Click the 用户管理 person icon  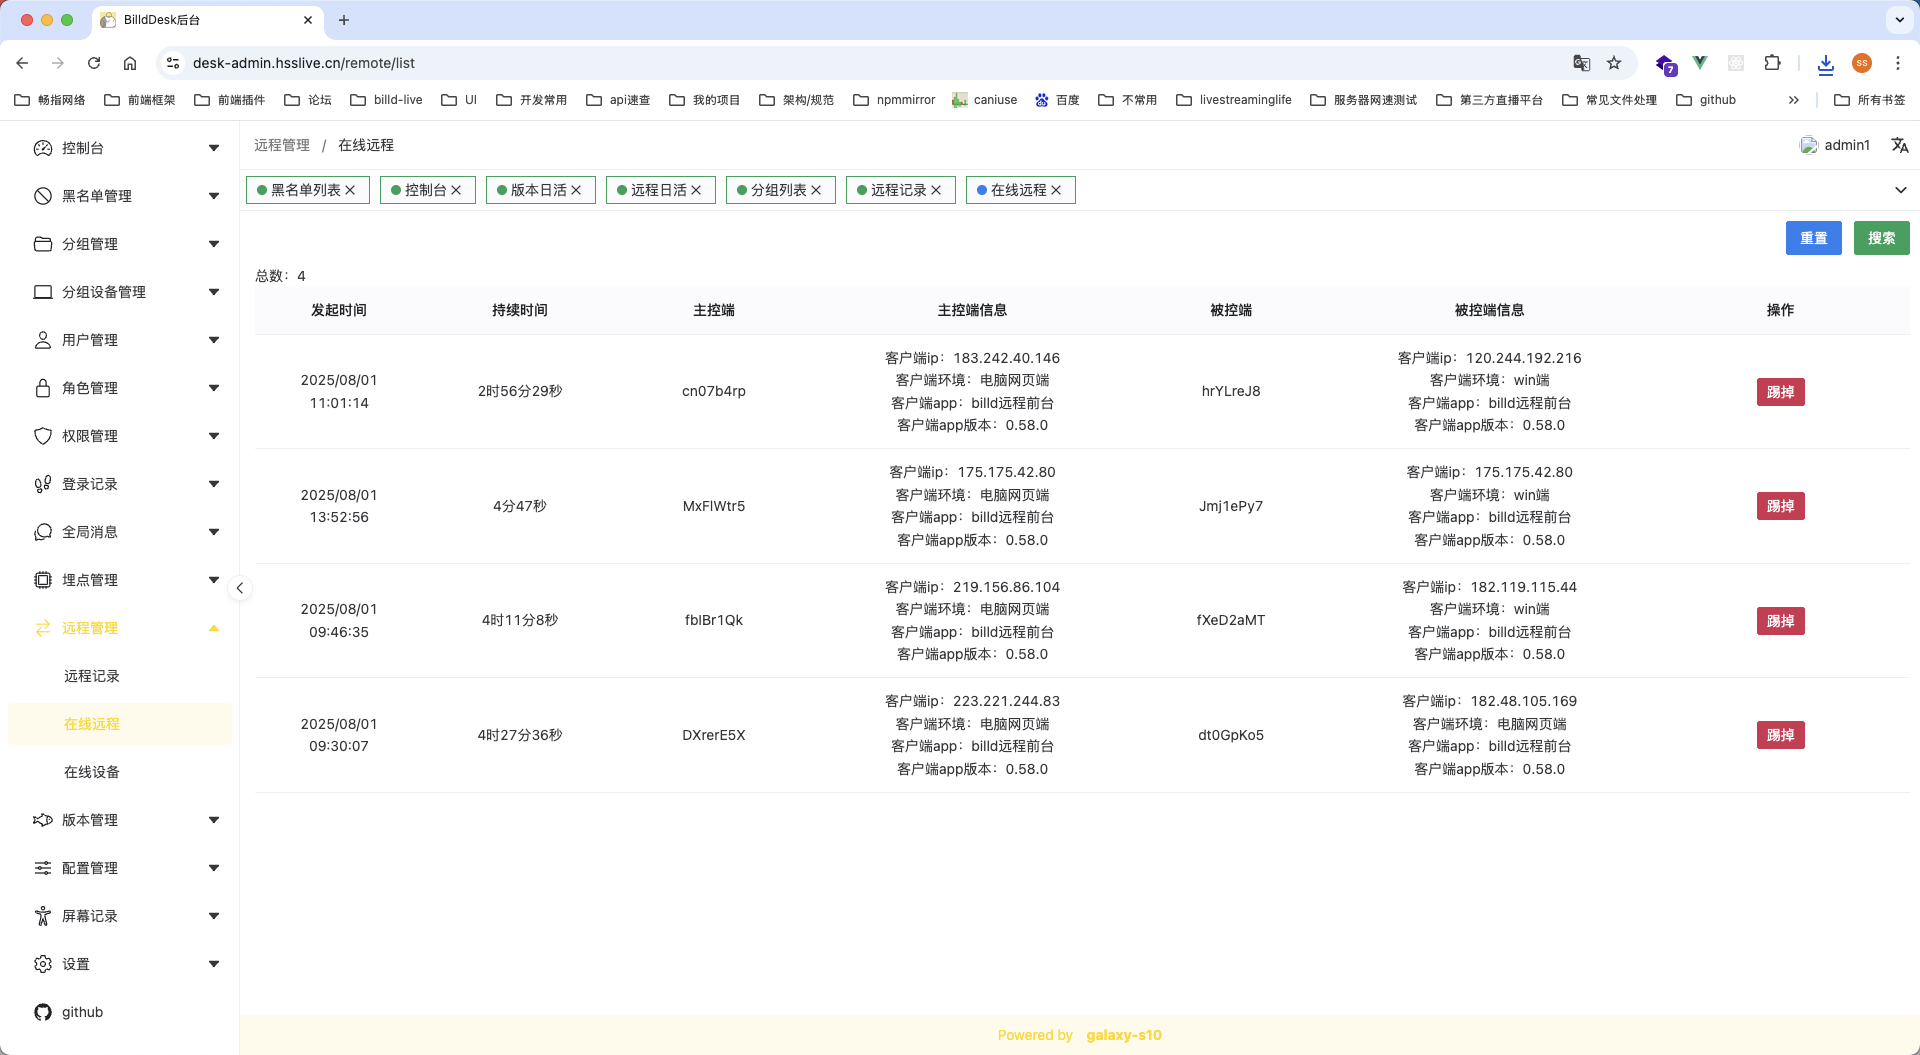point(43,340)
